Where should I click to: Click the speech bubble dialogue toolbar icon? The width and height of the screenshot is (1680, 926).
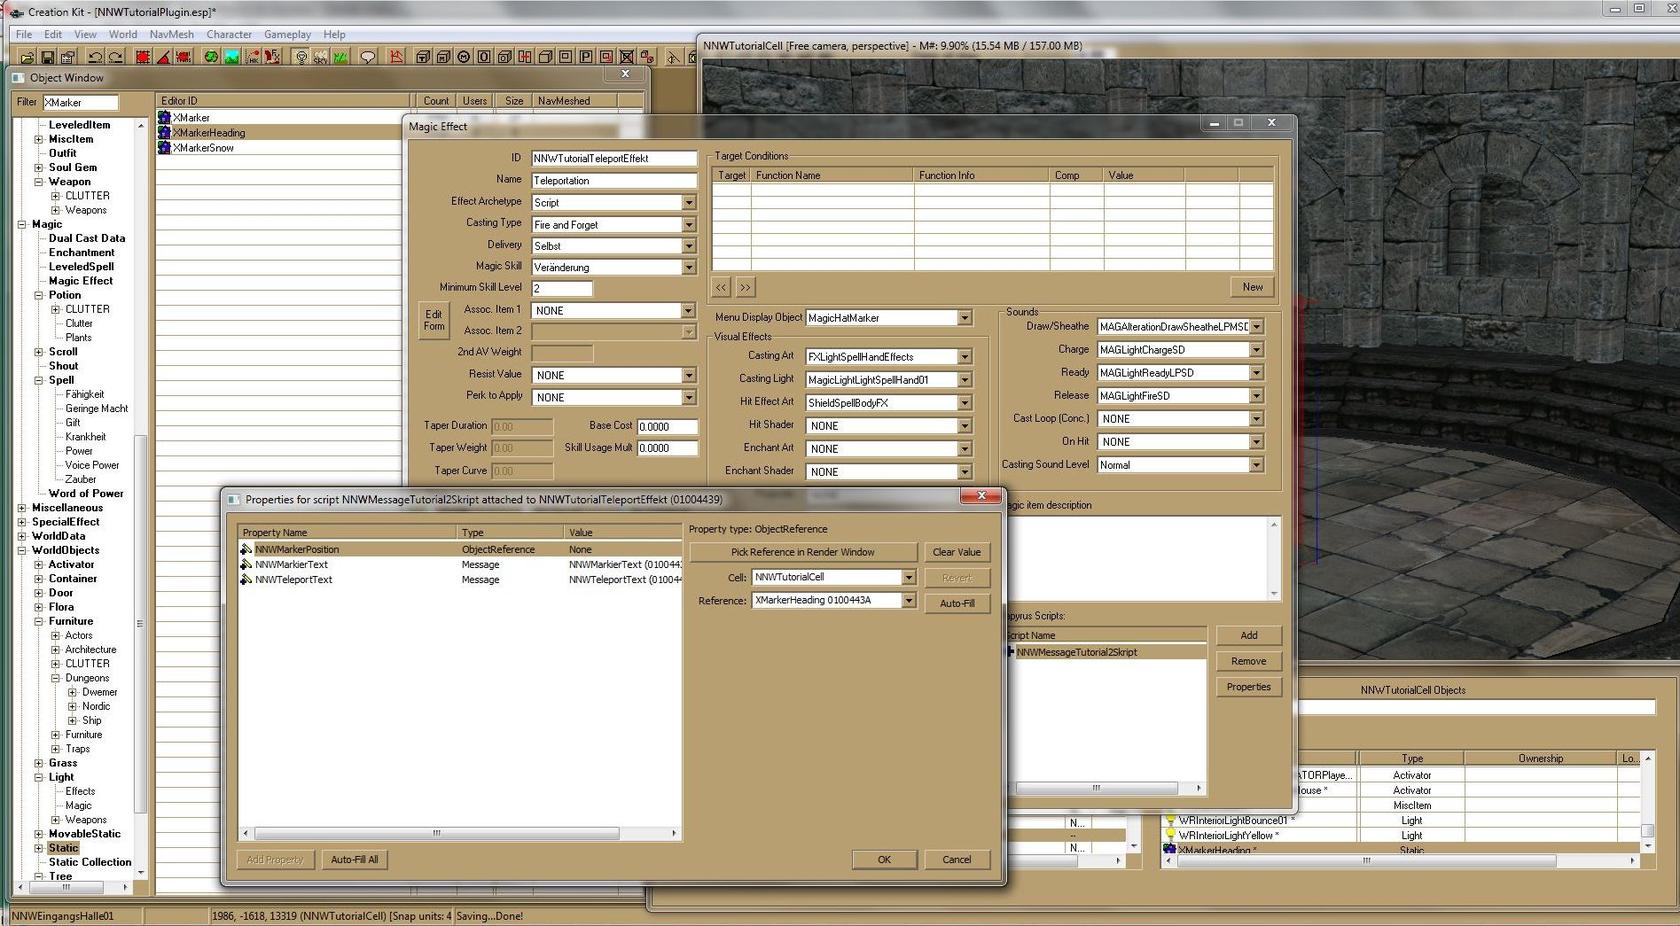tap(368, 57)
